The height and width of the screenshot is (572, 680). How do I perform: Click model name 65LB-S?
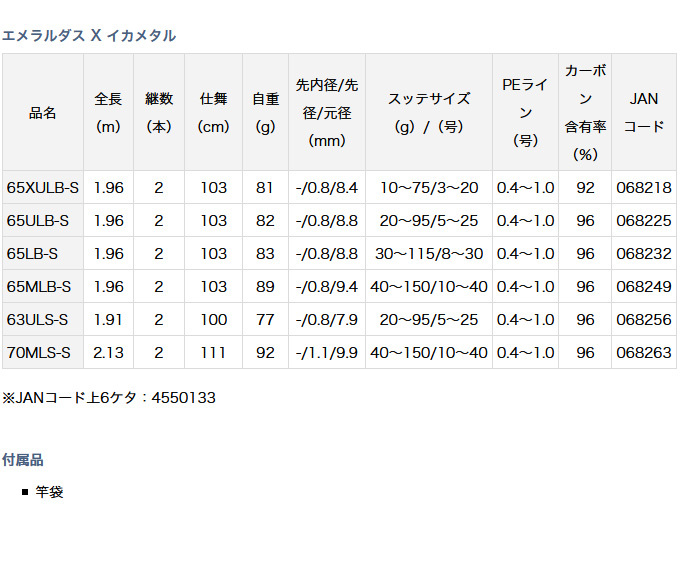[32, 254]
